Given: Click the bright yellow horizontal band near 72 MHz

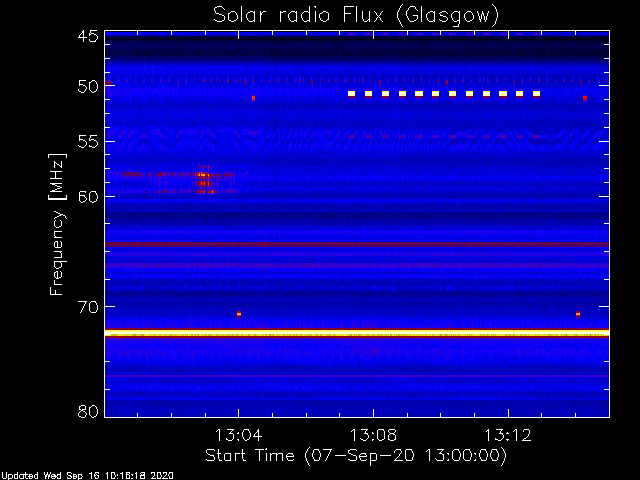Looking at the screenshot, I should [357, 333].
